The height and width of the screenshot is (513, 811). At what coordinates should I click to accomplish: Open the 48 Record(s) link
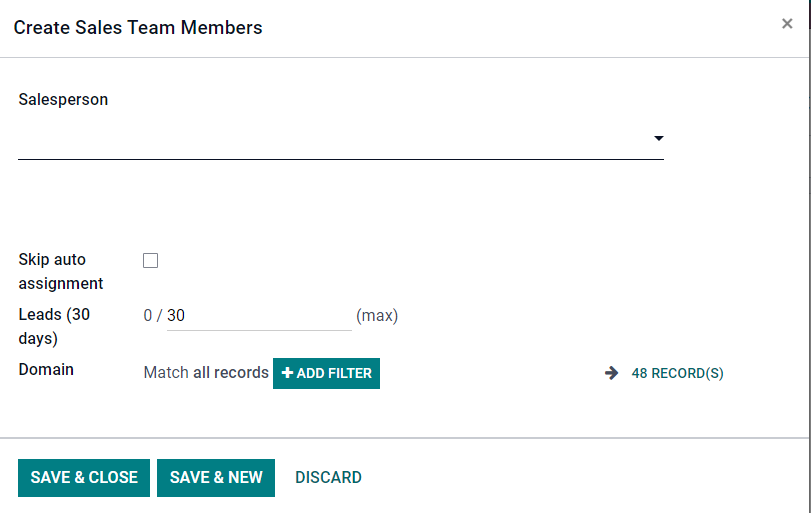pyautogui.click(x=677, y=373)
